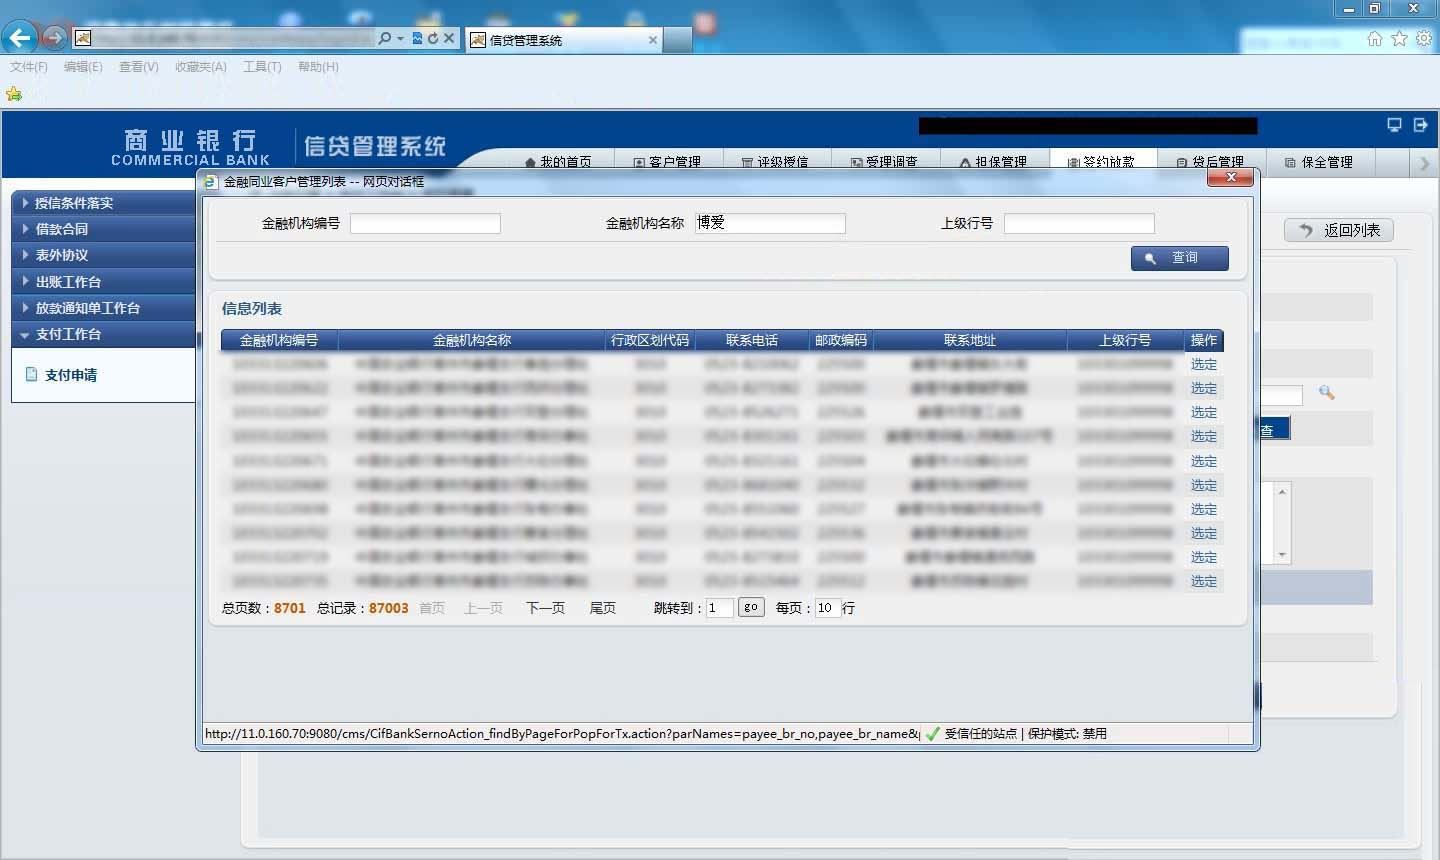The width and height of the screenshot is (1440, 860).
Task: Open the 帮助(H) menu
Action: point(318,67)
